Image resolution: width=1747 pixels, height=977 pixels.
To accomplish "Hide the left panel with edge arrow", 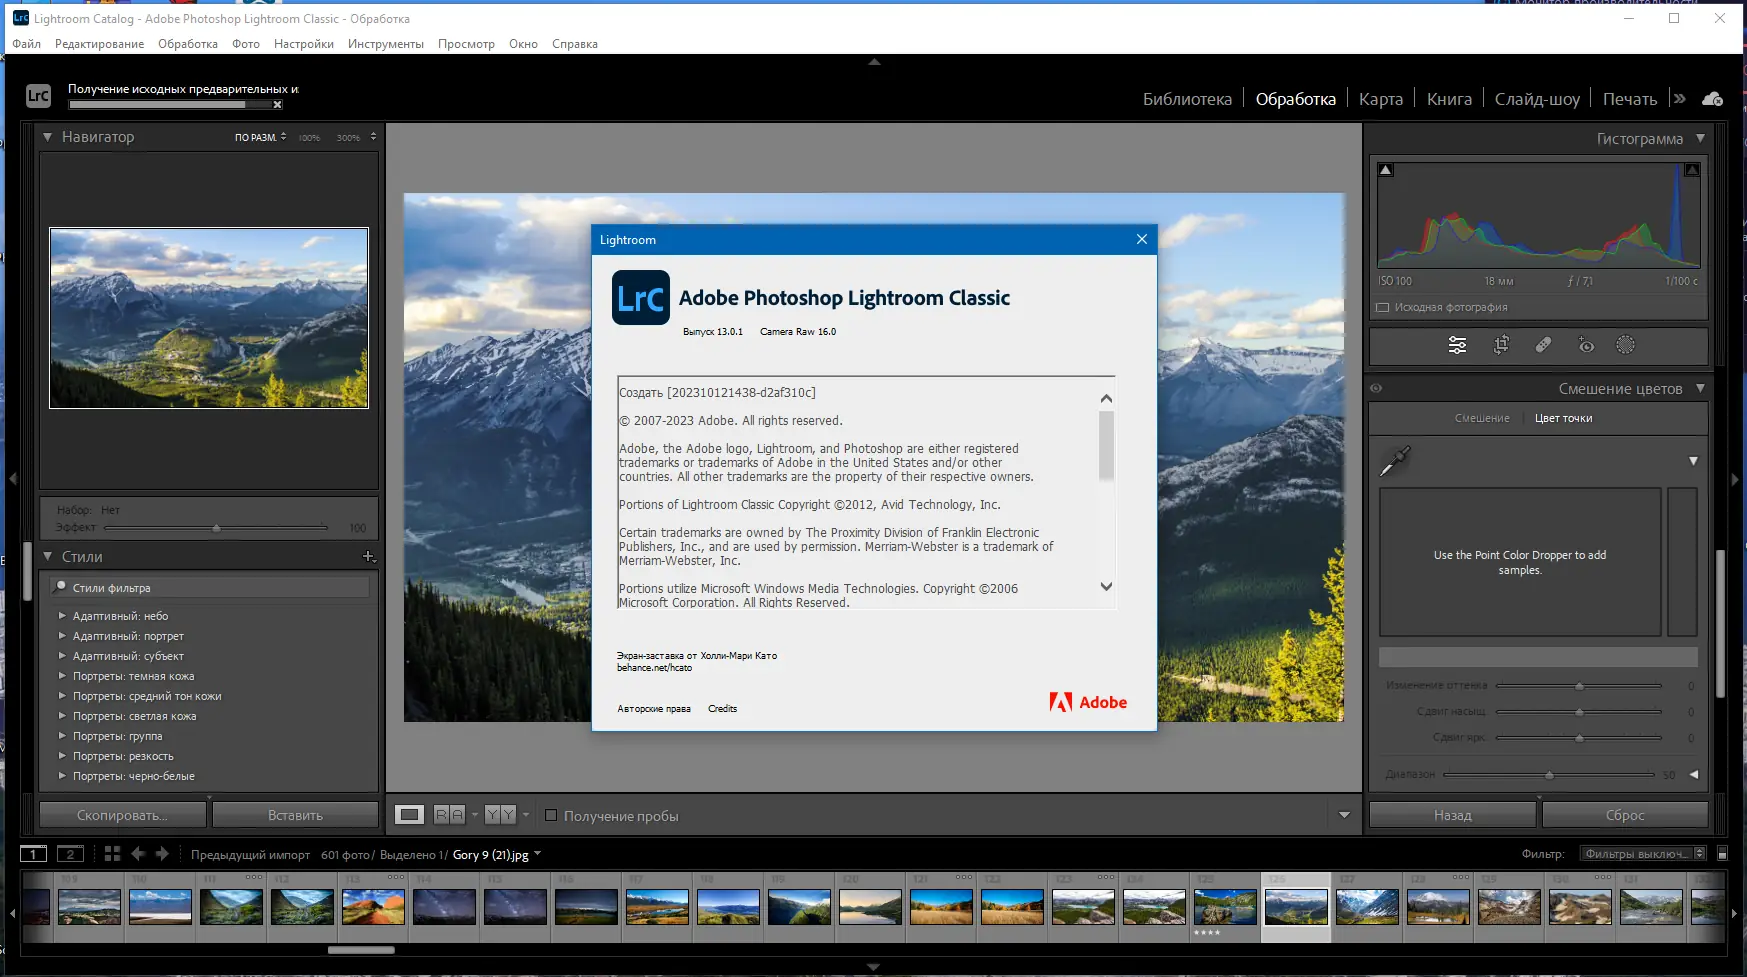I will coord(13,480).
